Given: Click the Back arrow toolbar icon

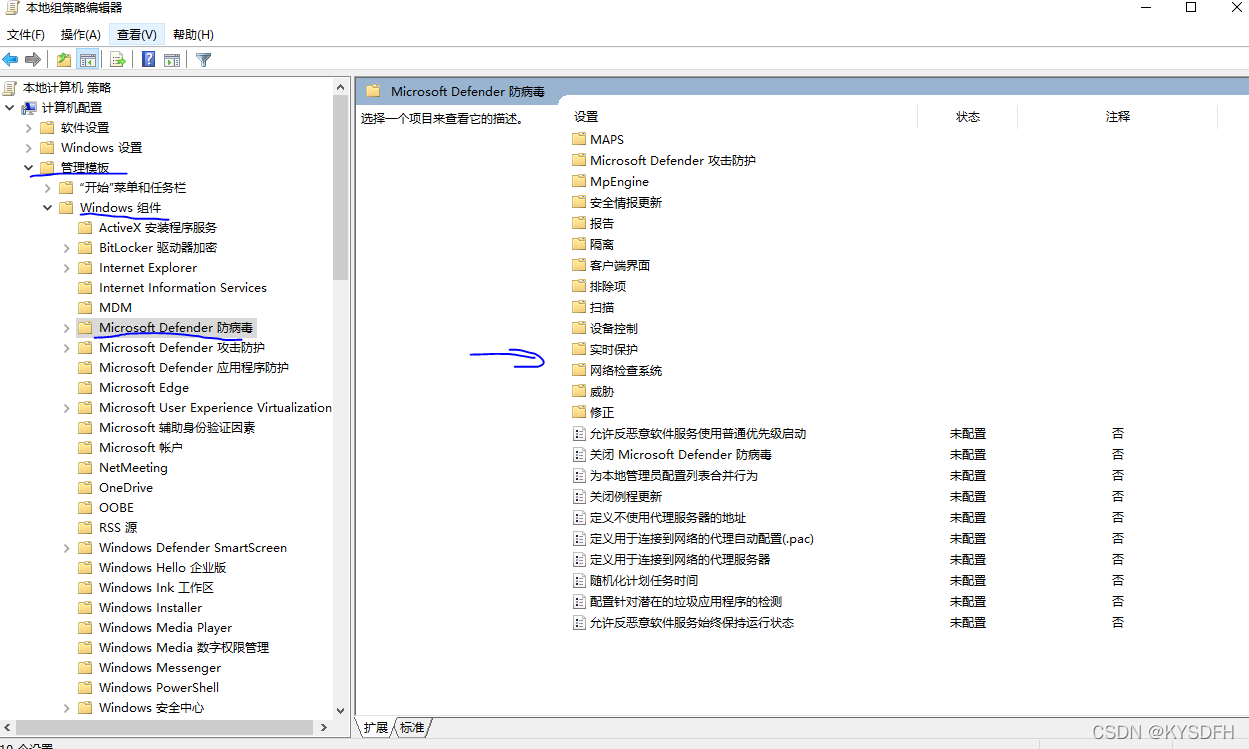Looking at the screenshot, I should [x=11, y=60].
